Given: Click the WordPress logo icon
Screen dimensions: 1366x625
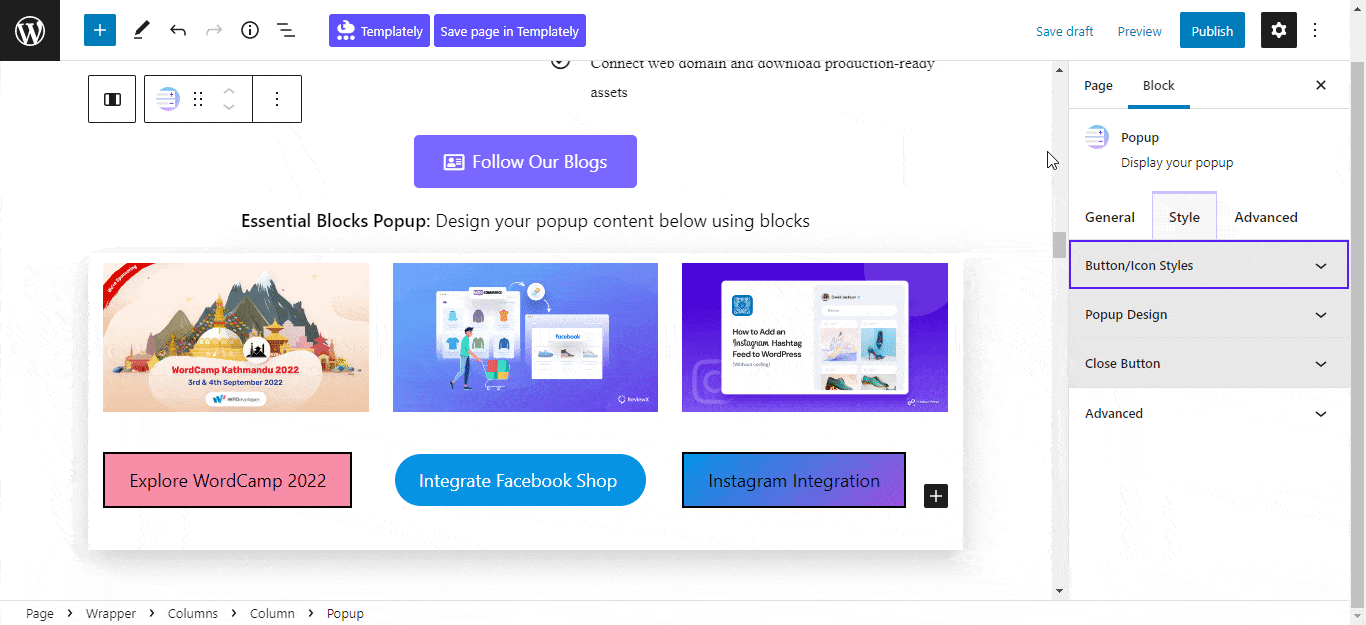Looking at the screenshot, I should (30, 30).
